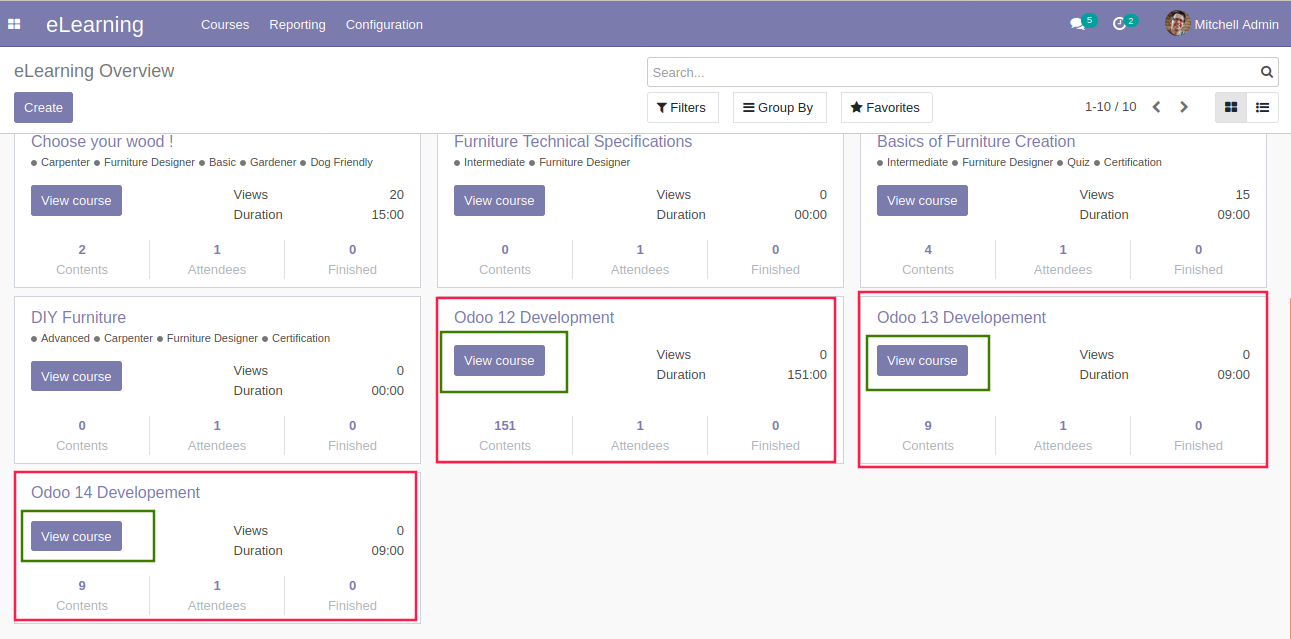The image size is (1291, 639).
Task: Go to previous page arrow
Action: coord(1156,107)
